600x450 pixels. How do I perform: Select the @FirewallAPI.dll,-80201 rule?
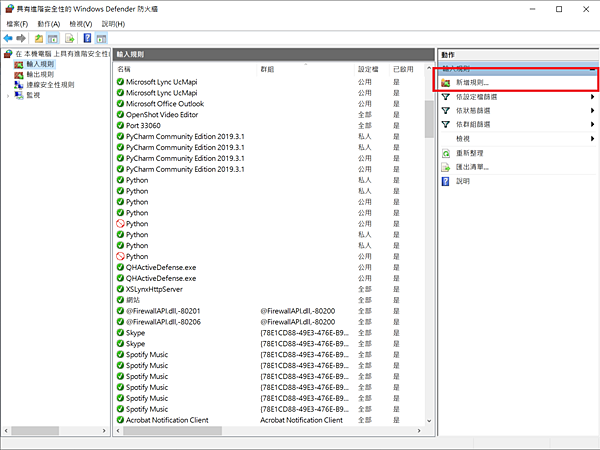[163, 311]
